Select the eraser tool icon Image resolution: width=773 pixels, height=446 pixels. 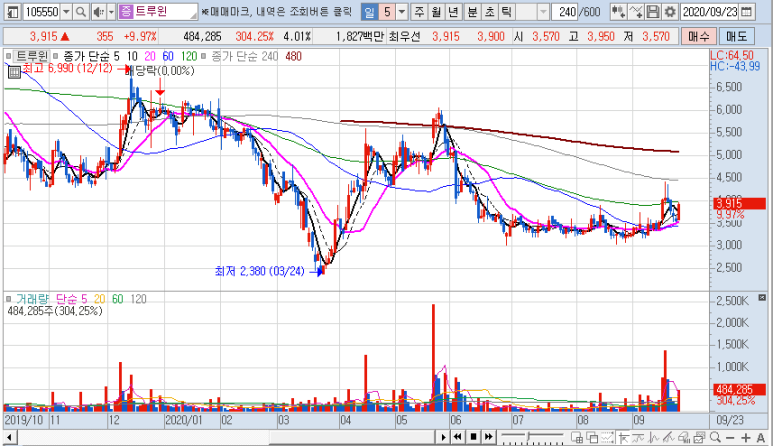click(684, 437)
